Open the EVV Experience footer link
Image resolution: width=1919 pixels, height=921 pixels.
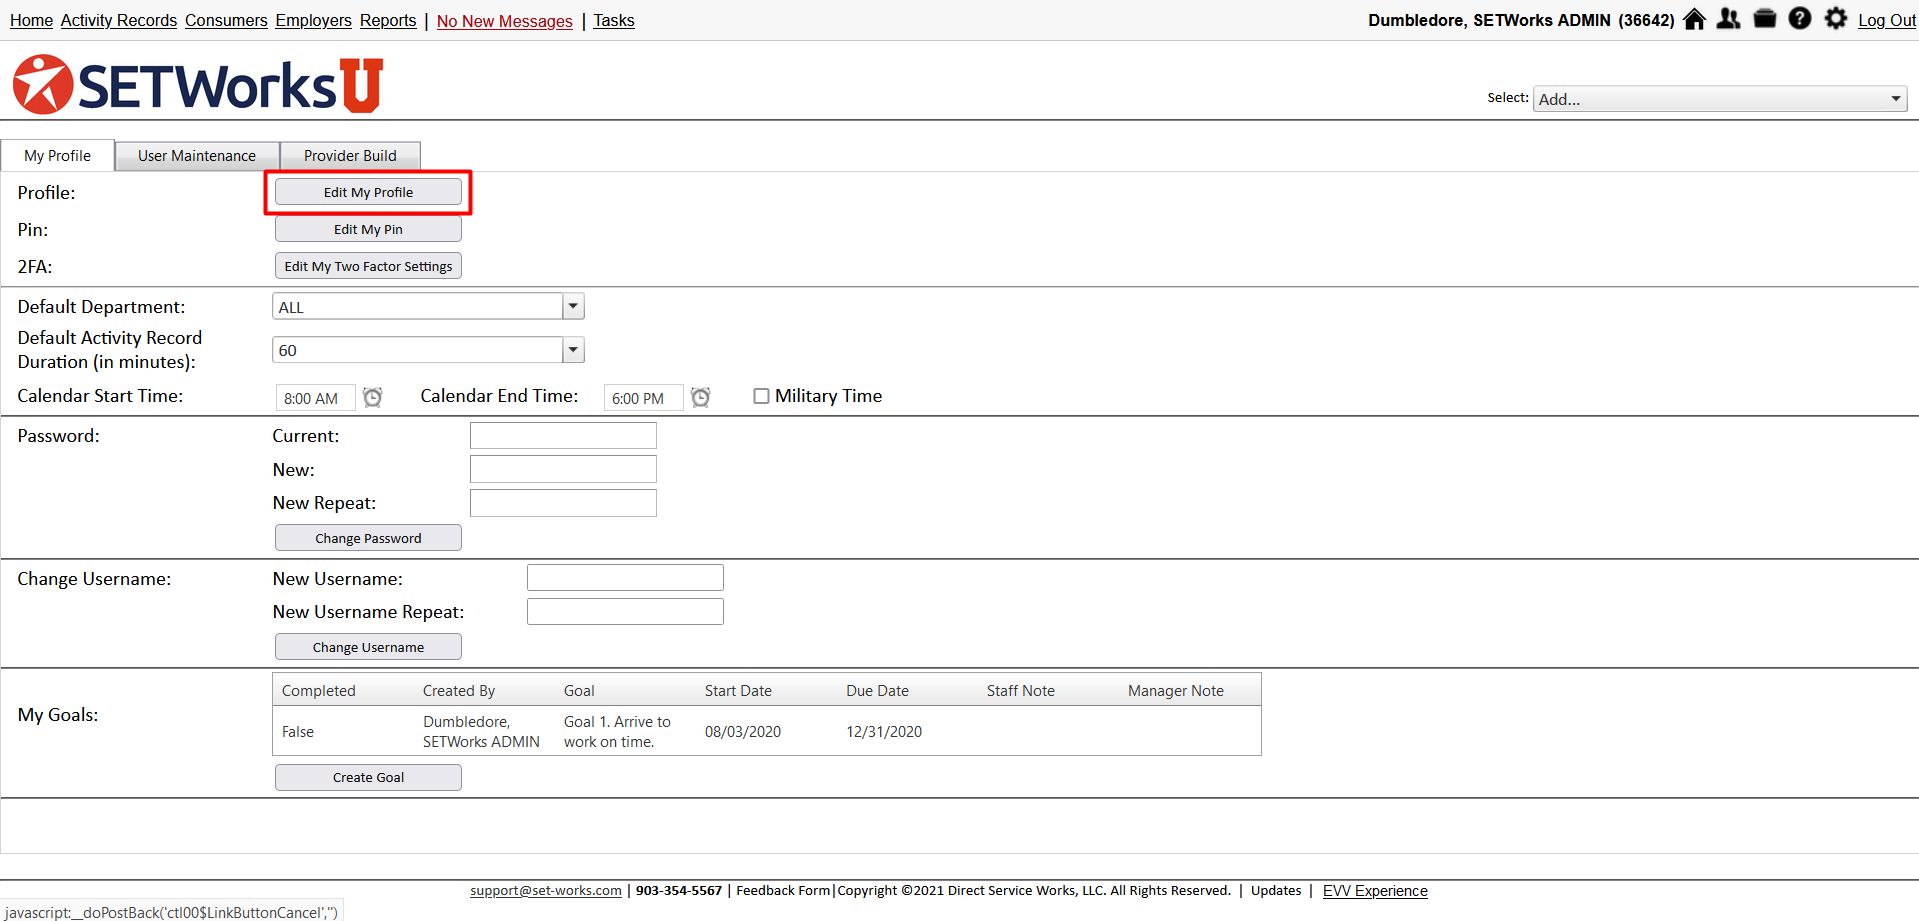click(x=1375, y=891)
